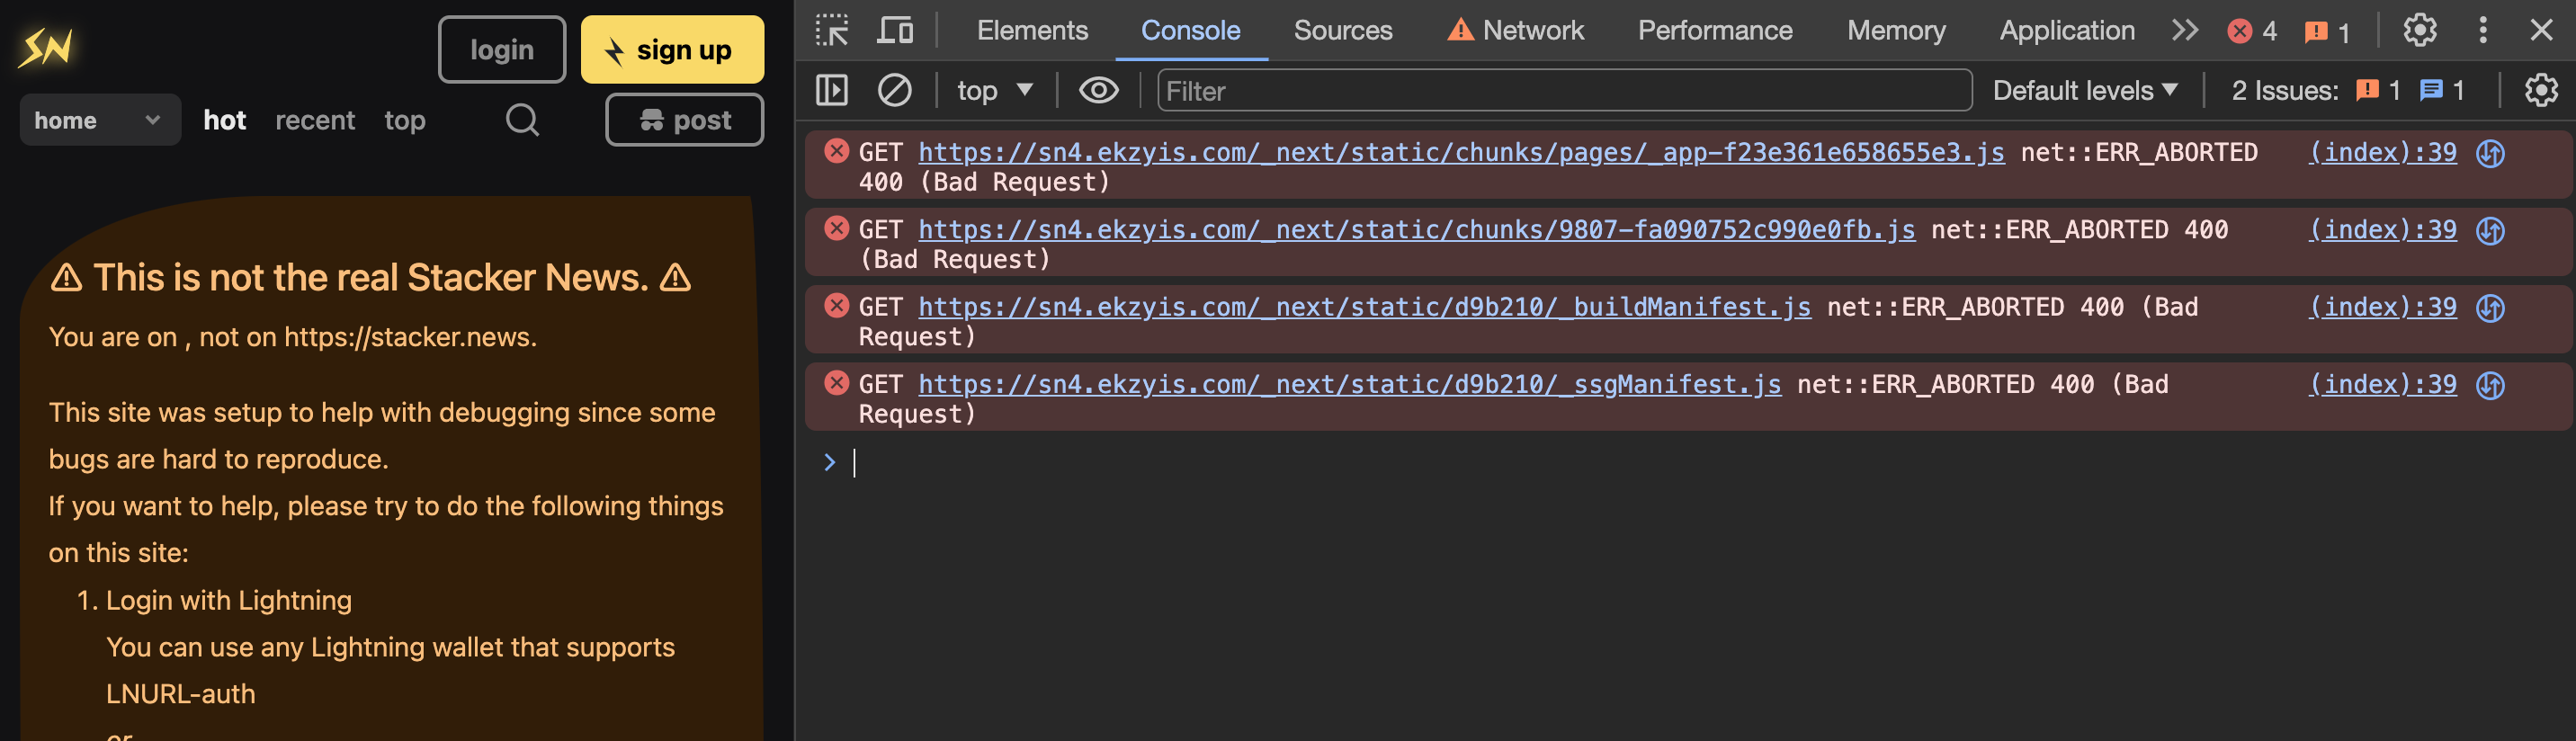Screen dimensions: 2576x741
Task: Open live expression eye icon
Action: point(1098,91)
